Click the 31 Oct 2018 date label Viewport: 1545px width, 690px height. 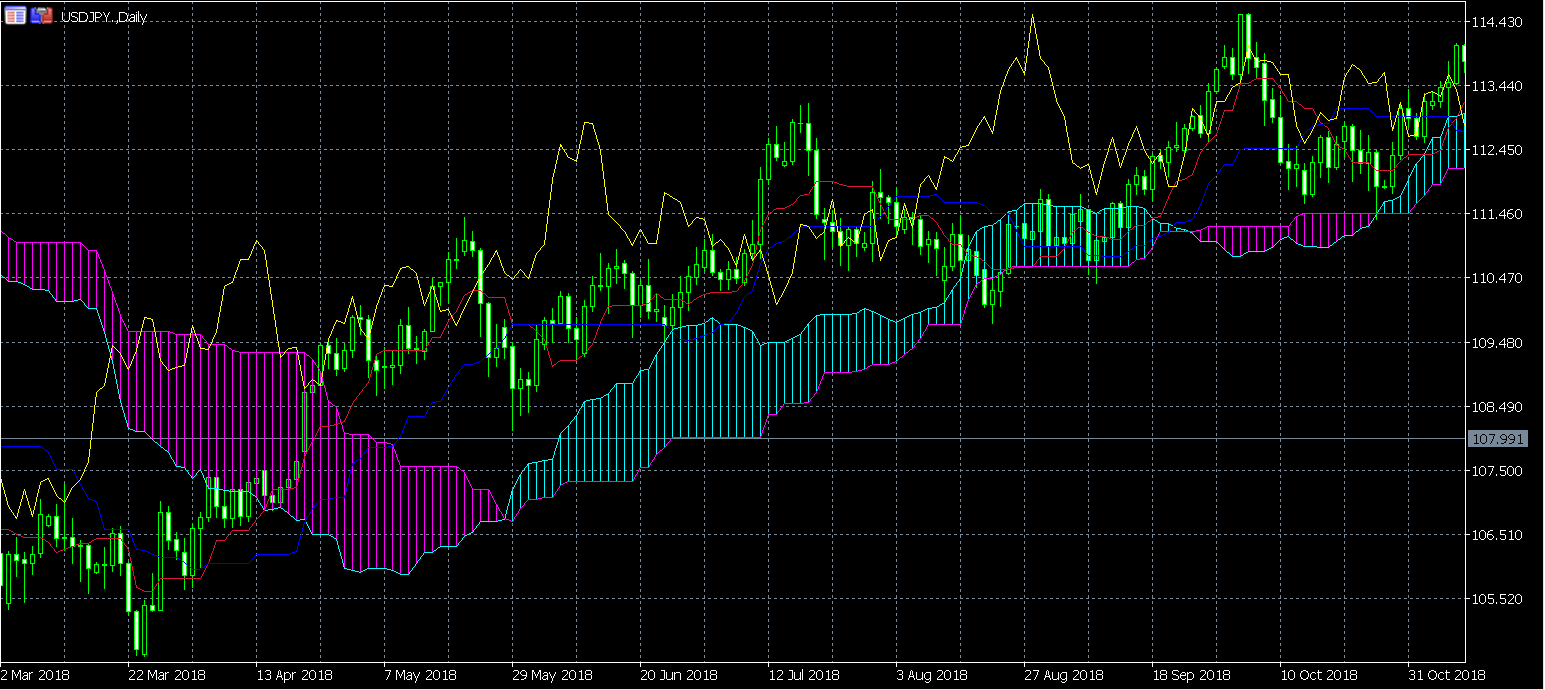1447,675
